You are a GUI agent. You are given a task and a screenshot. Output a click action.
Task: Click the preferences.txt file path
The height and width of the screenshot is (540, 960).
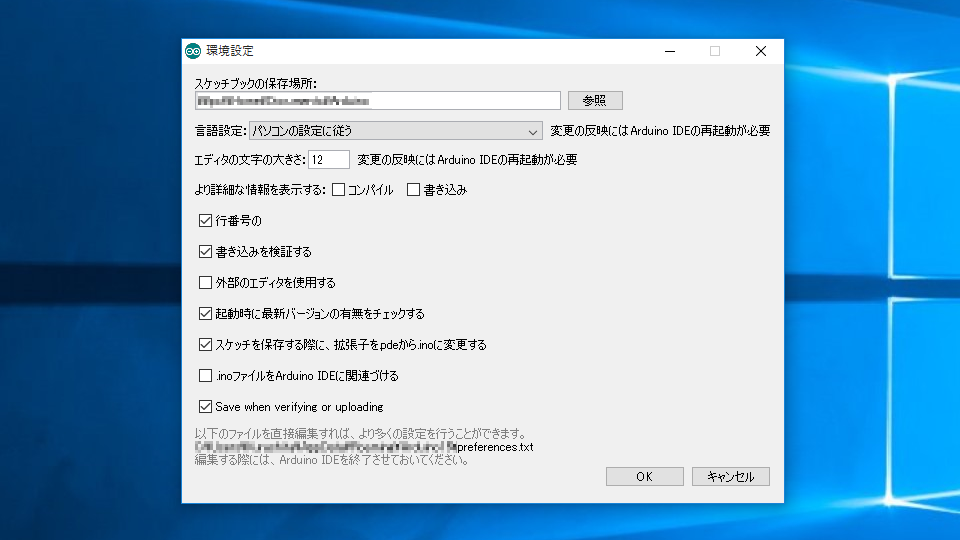click(x=364, y=447)
